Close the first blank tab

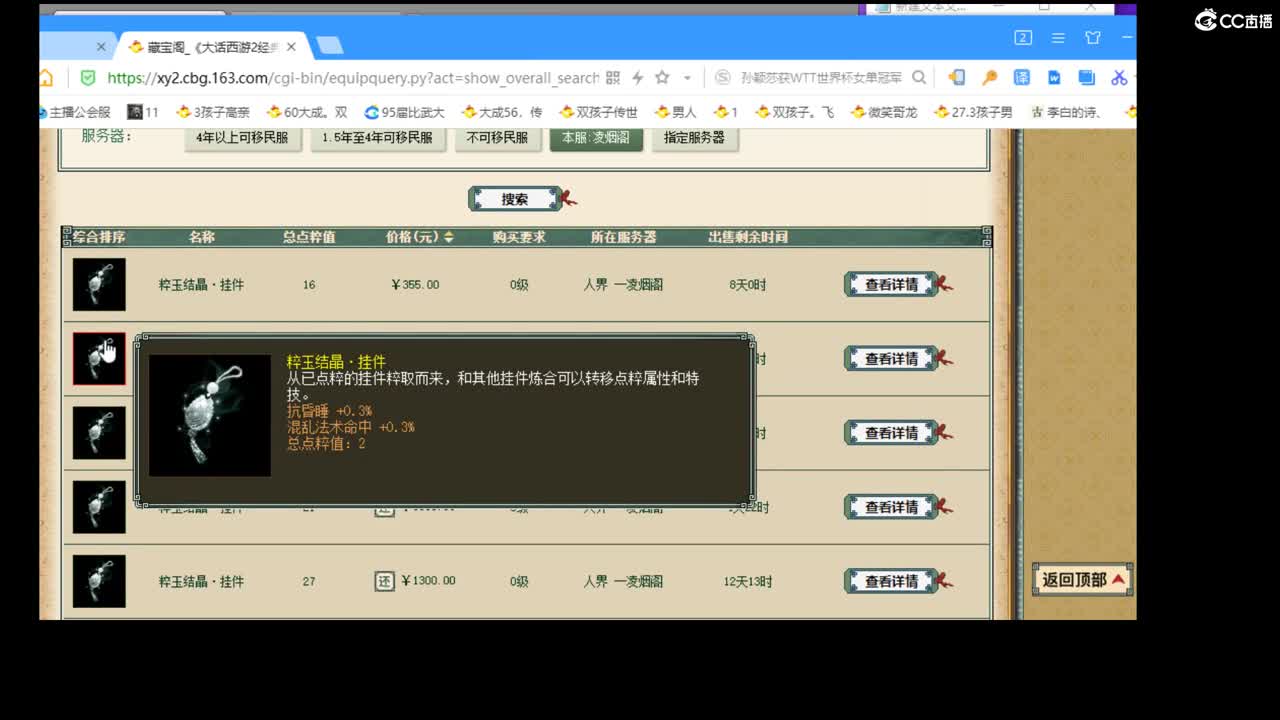[101, 46]
